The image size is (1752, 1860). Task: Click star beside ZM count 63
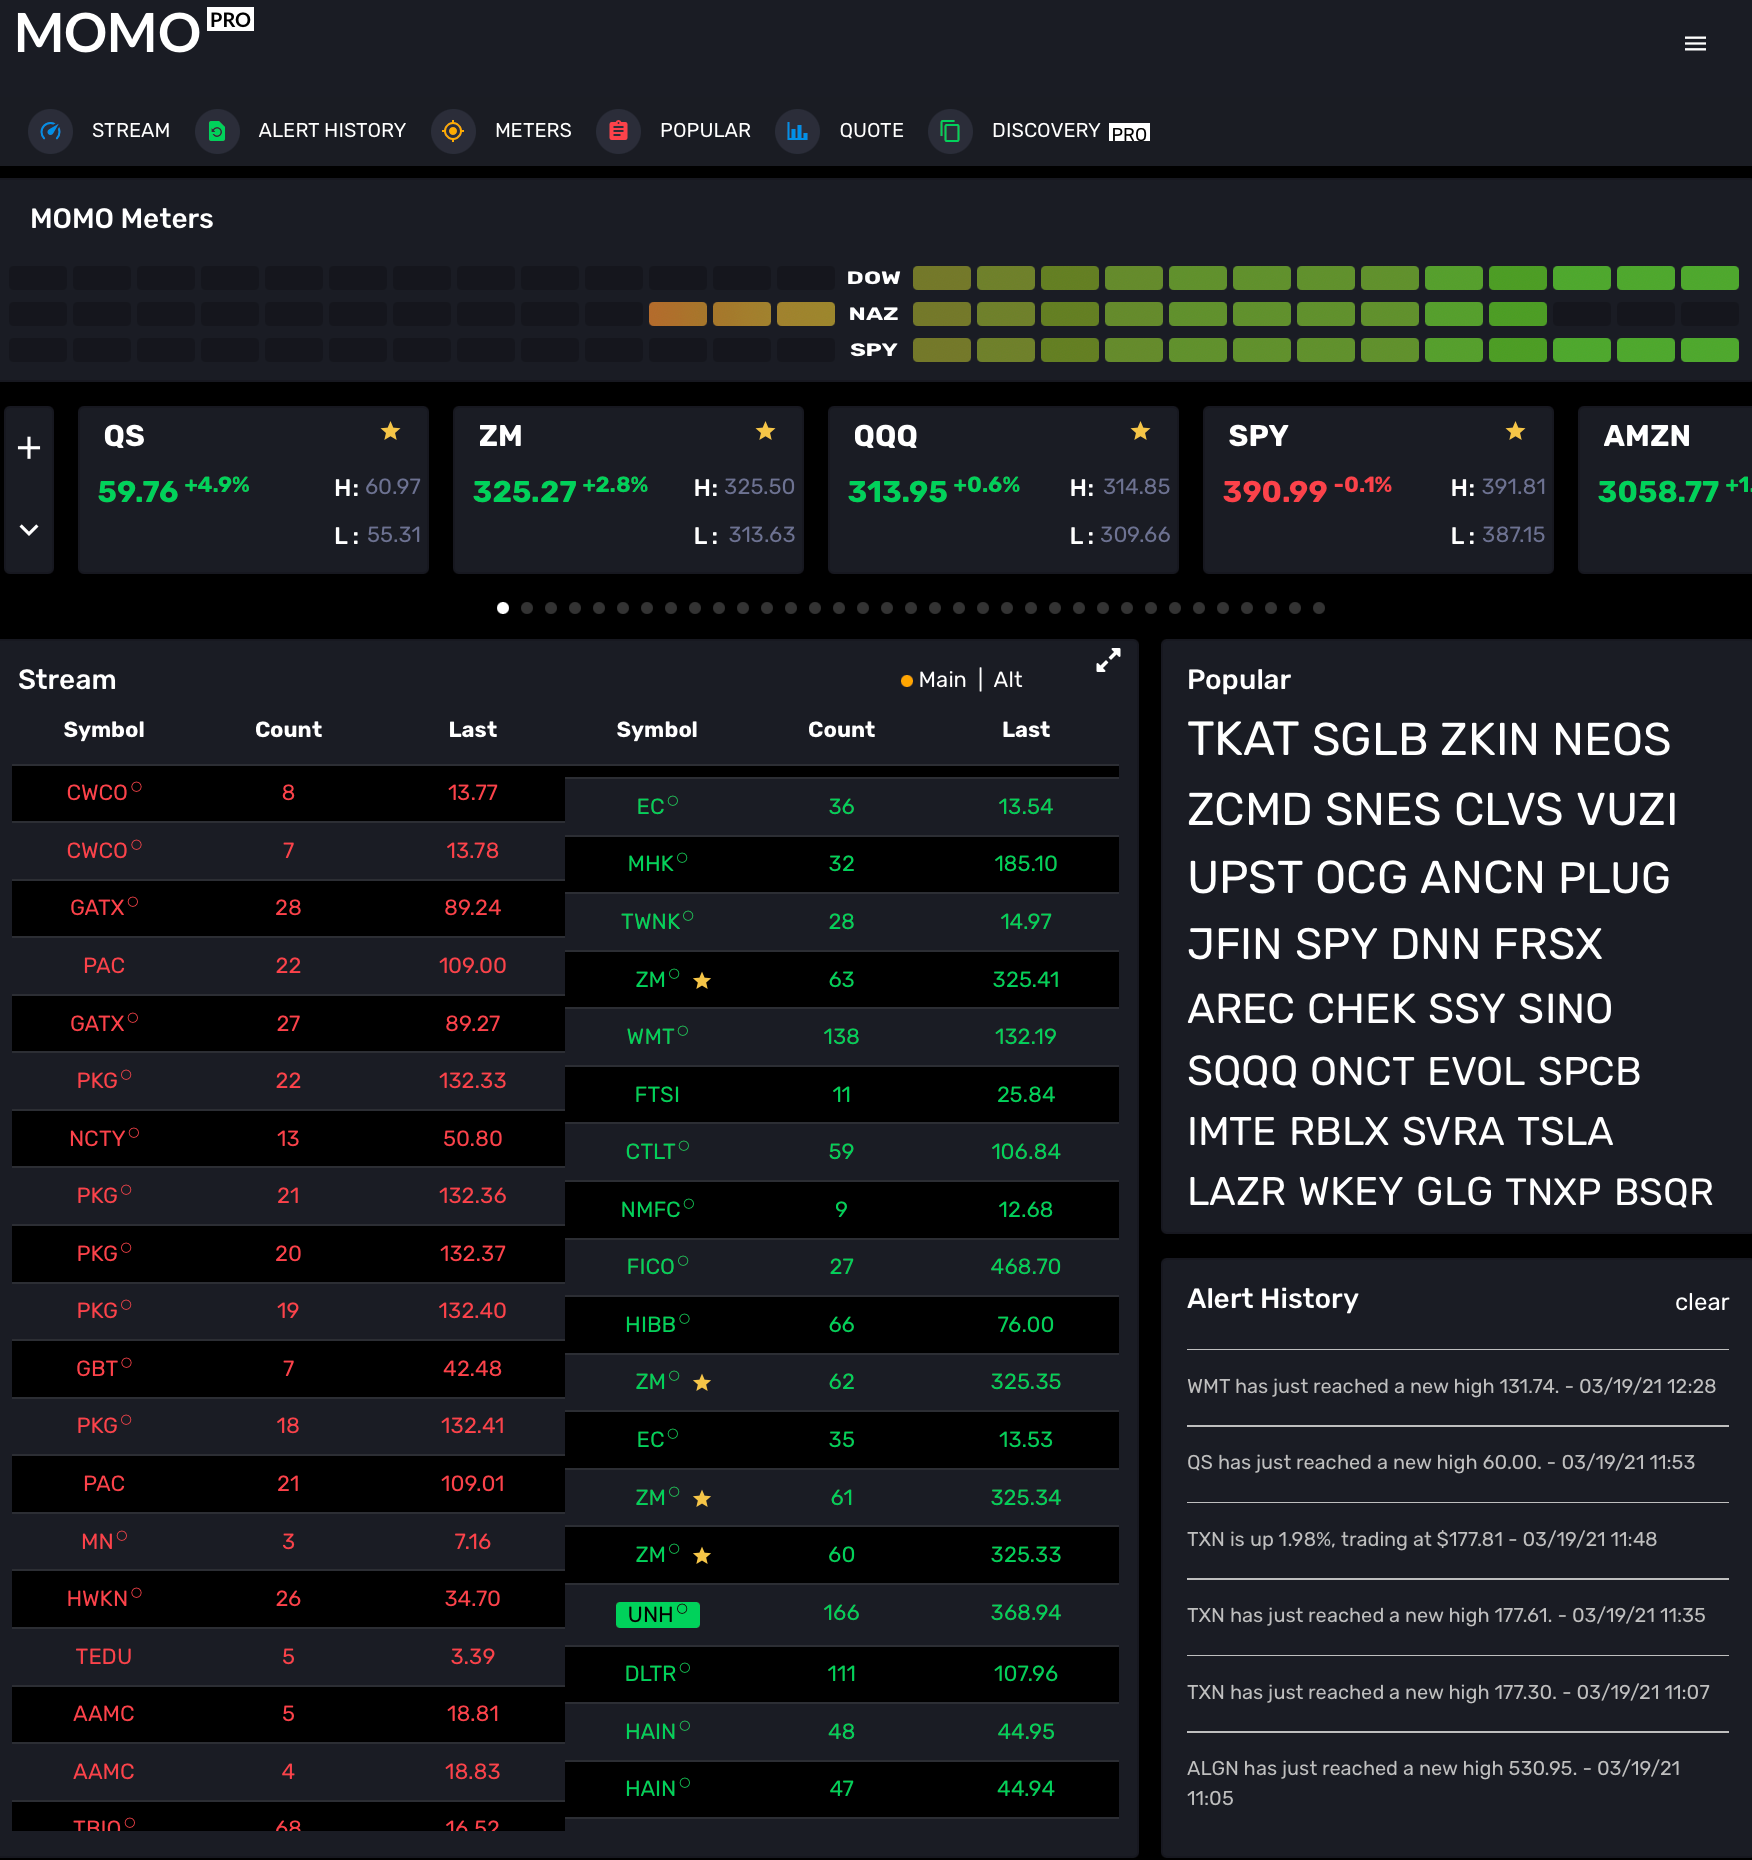click(x=702, y=981)
